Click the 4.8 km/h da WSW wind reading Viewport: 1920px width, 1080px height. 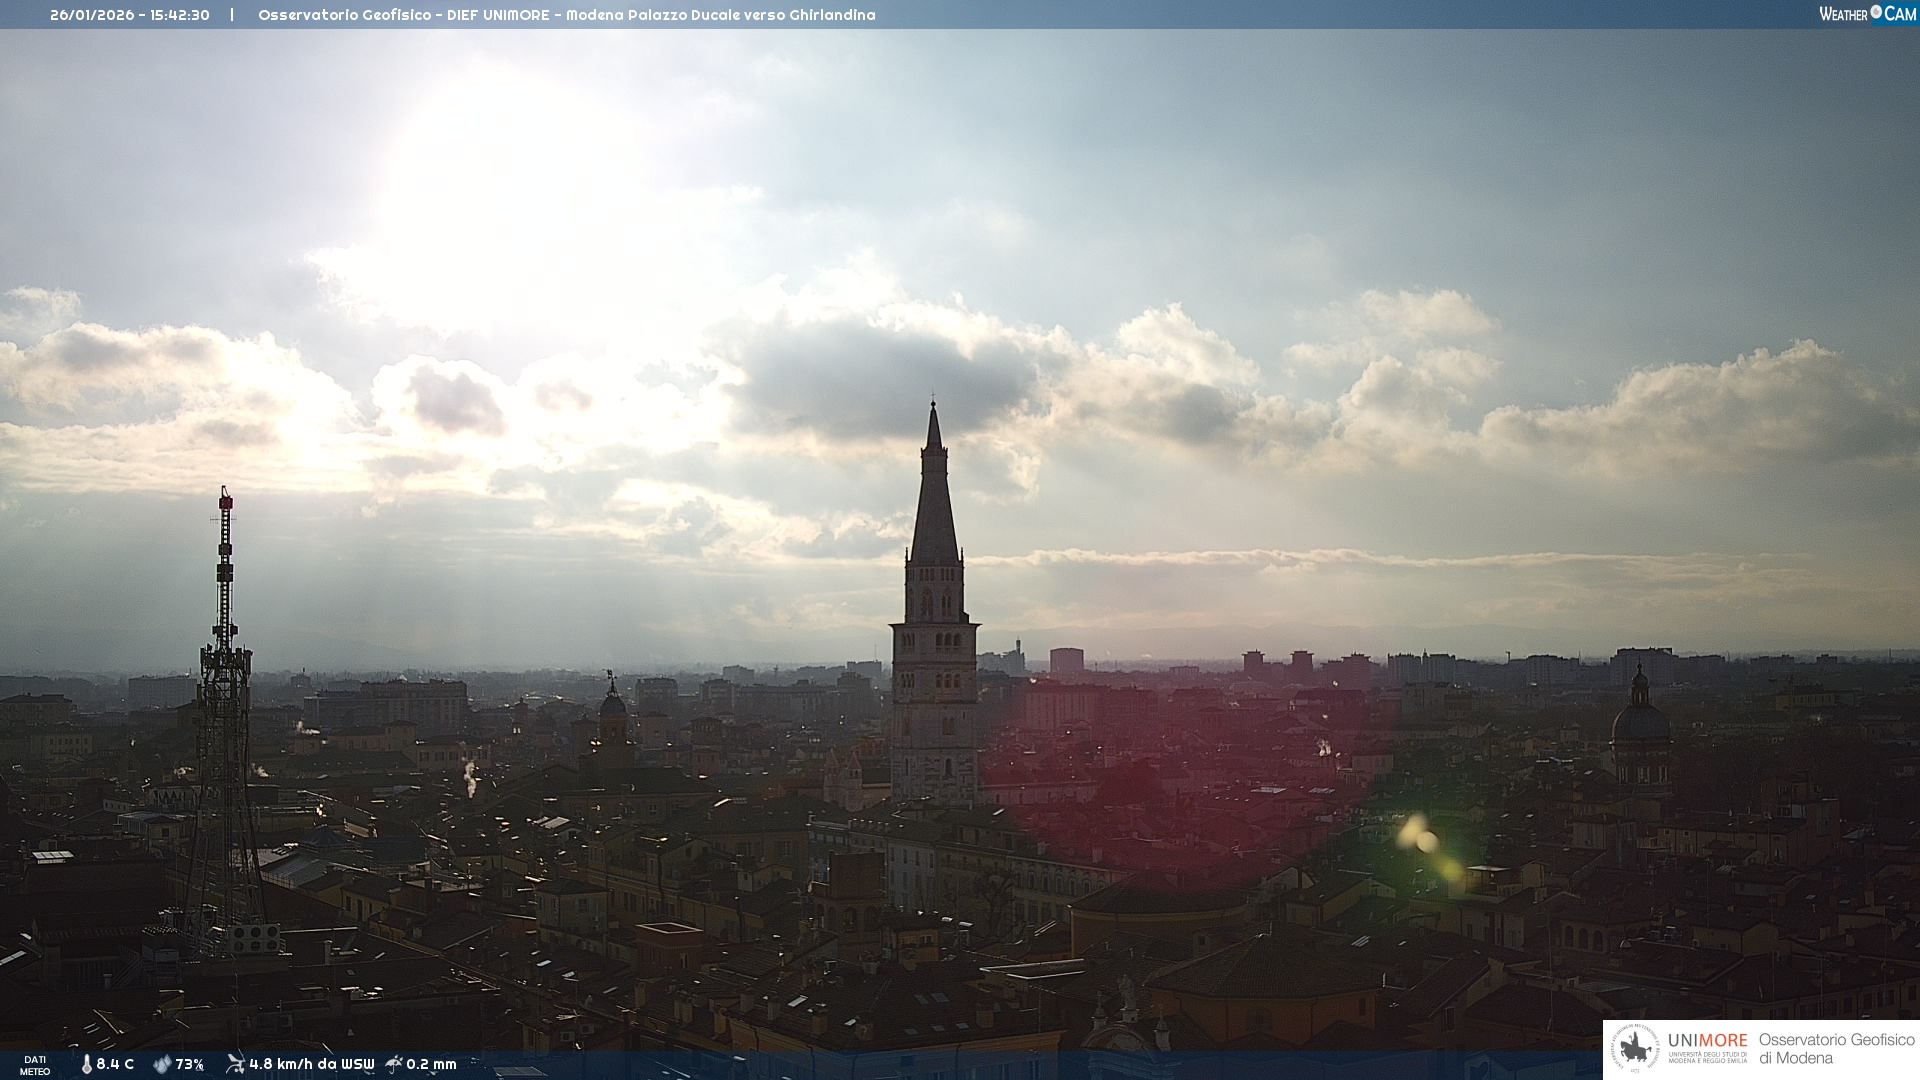coord(312,1064)
